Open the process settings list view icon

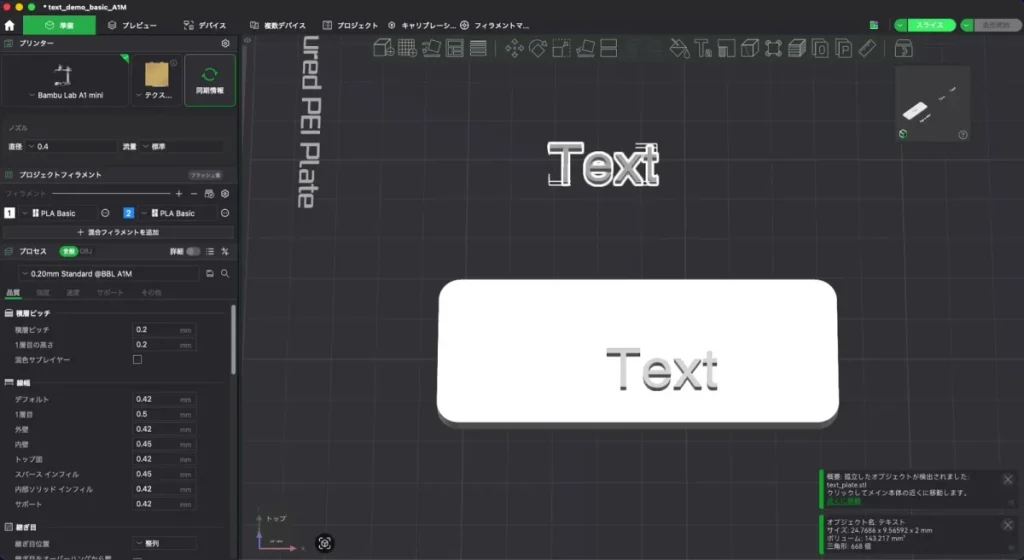[x=210, y=251]
